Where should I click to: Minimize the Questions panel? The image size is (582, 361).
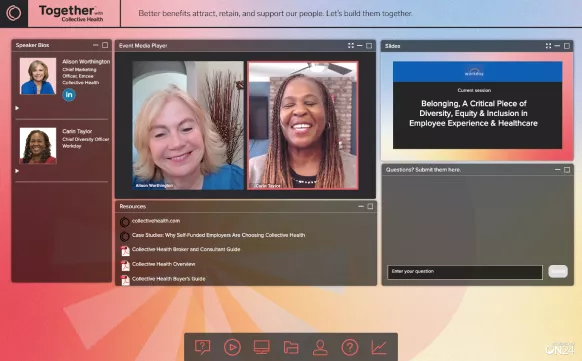pos(558,170)
